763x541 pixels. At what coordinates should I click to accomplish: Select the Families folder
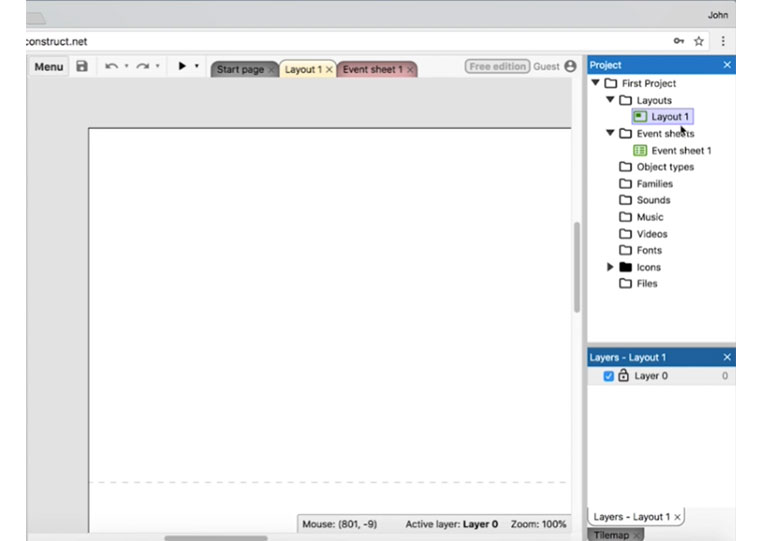point(654,184)
